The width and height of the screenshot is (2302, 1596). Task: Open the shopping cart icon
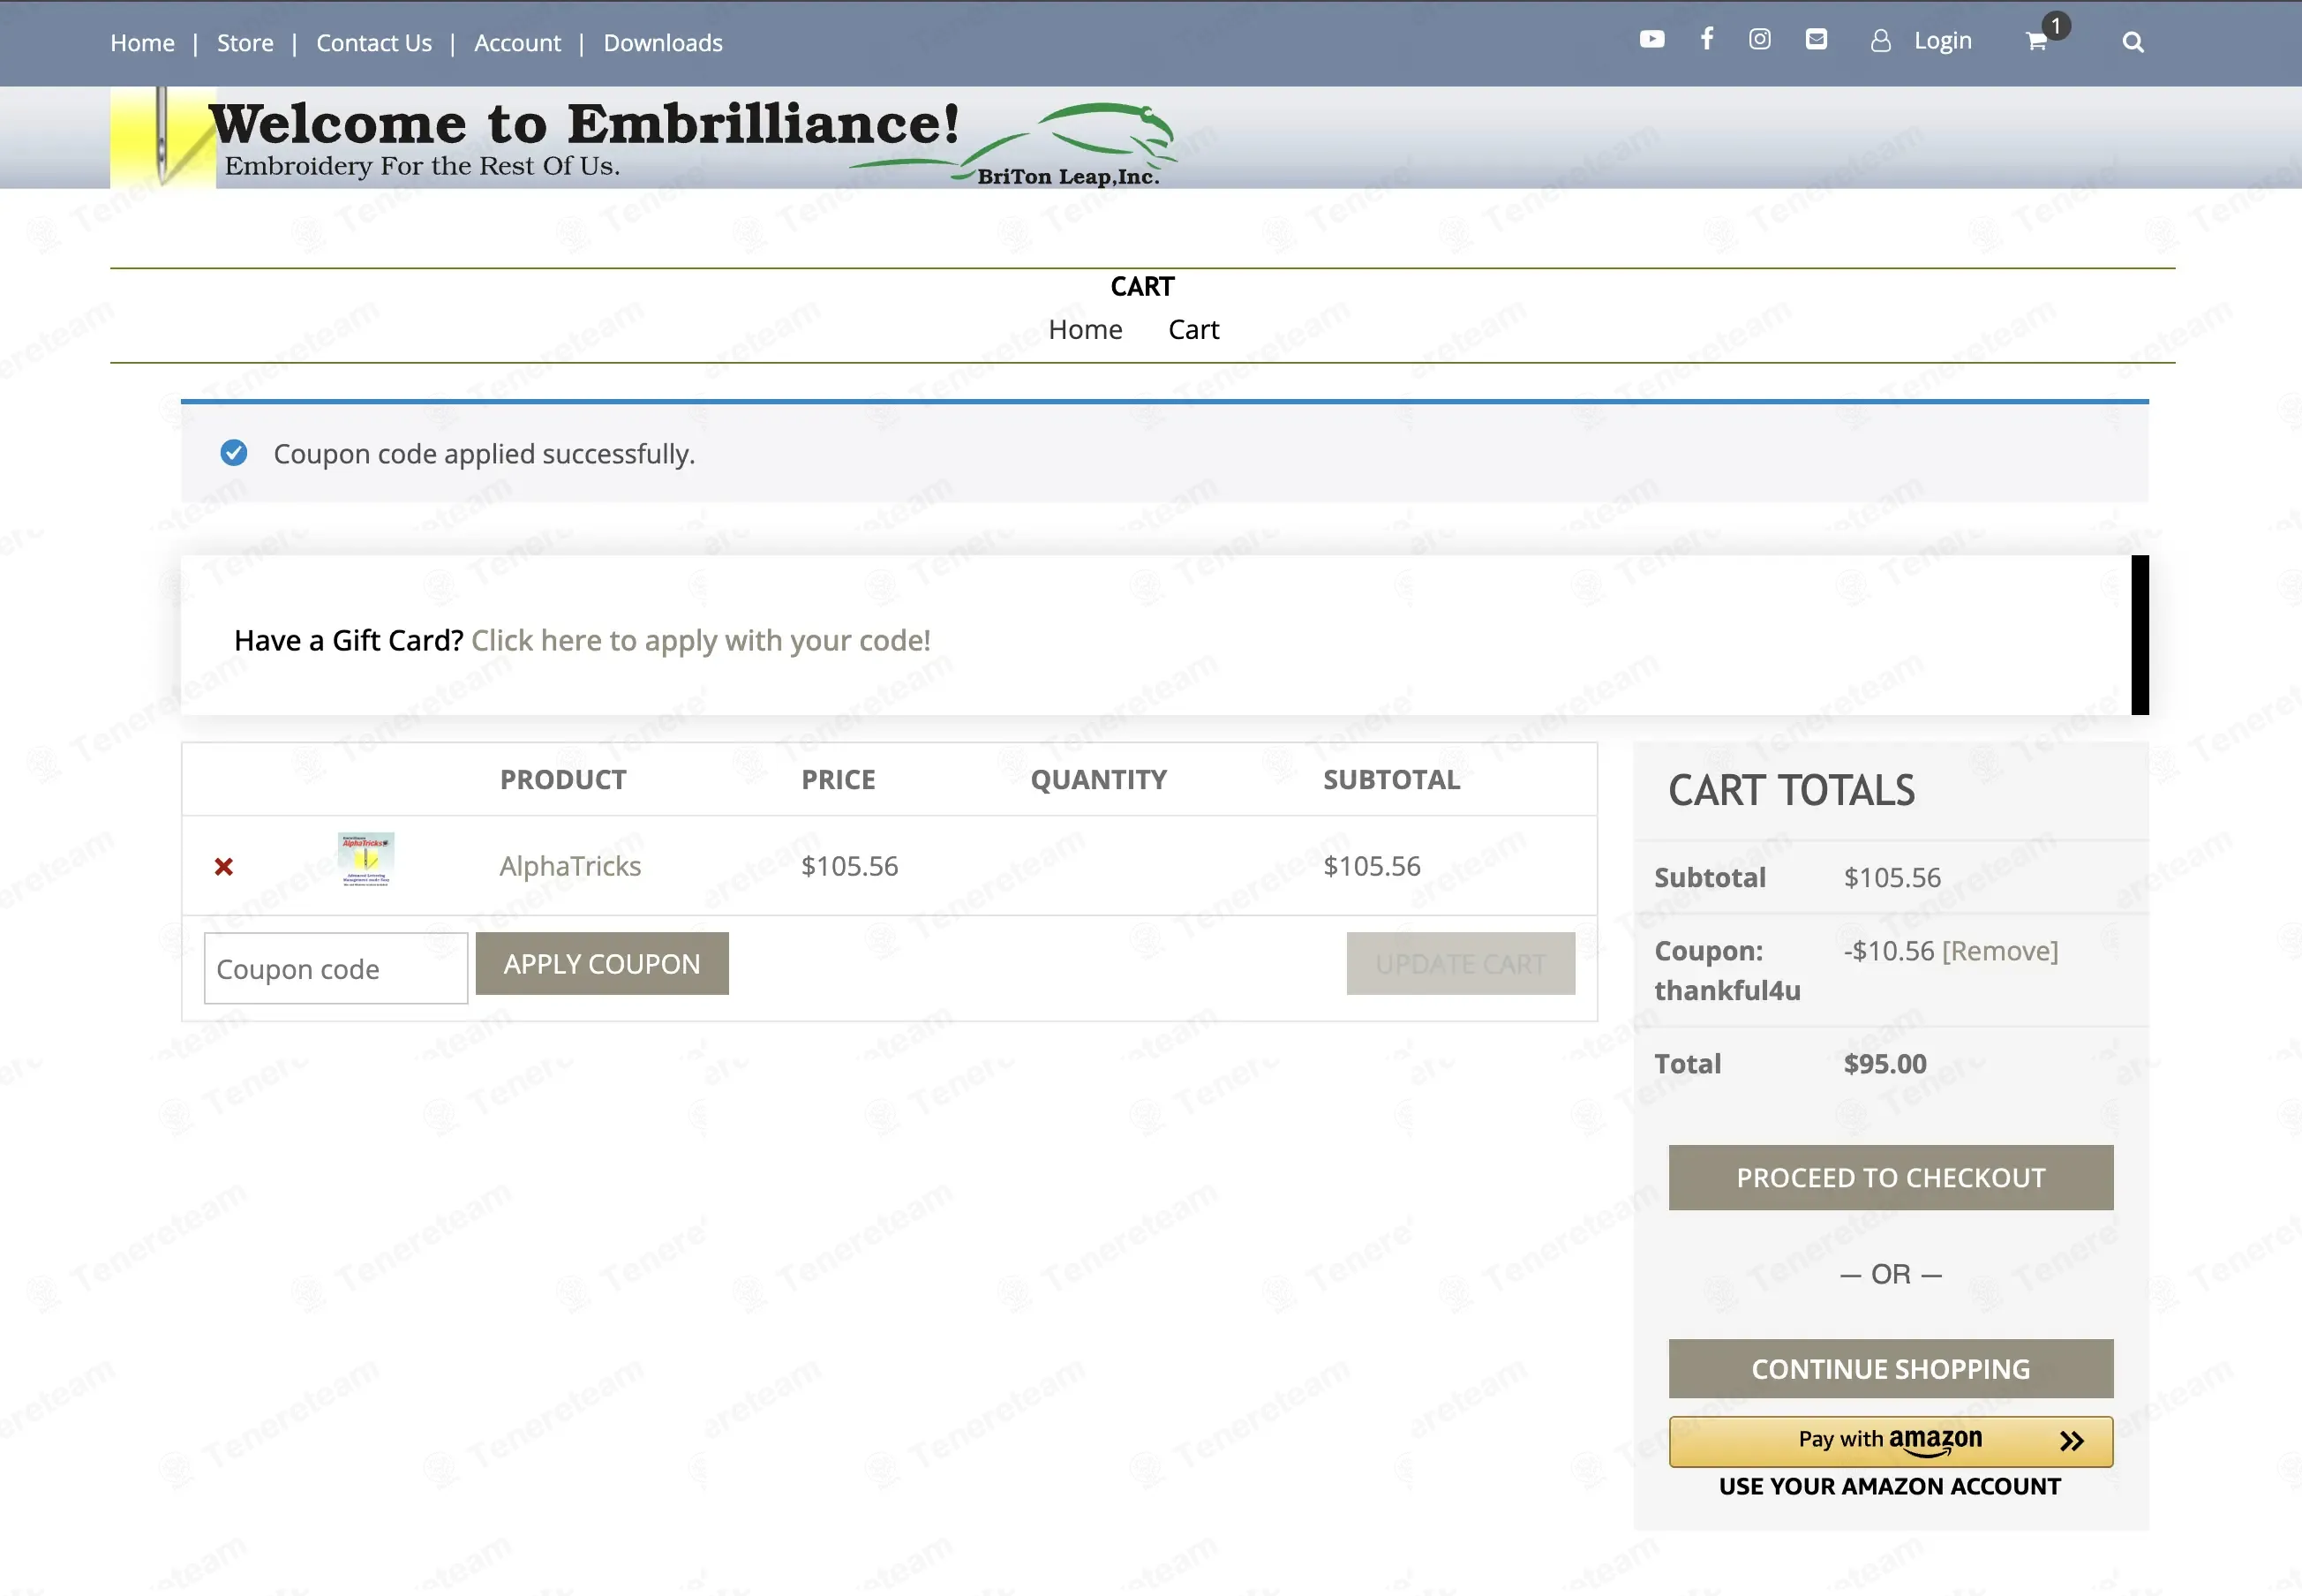tap(2036, 42)
